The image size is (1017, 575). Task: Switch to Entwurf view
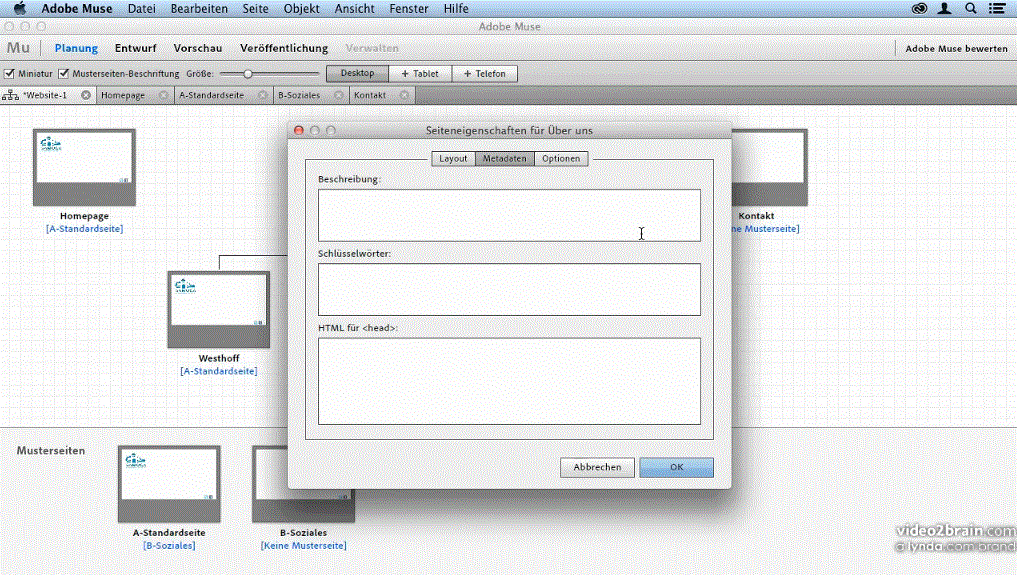[x=136, y=48]
